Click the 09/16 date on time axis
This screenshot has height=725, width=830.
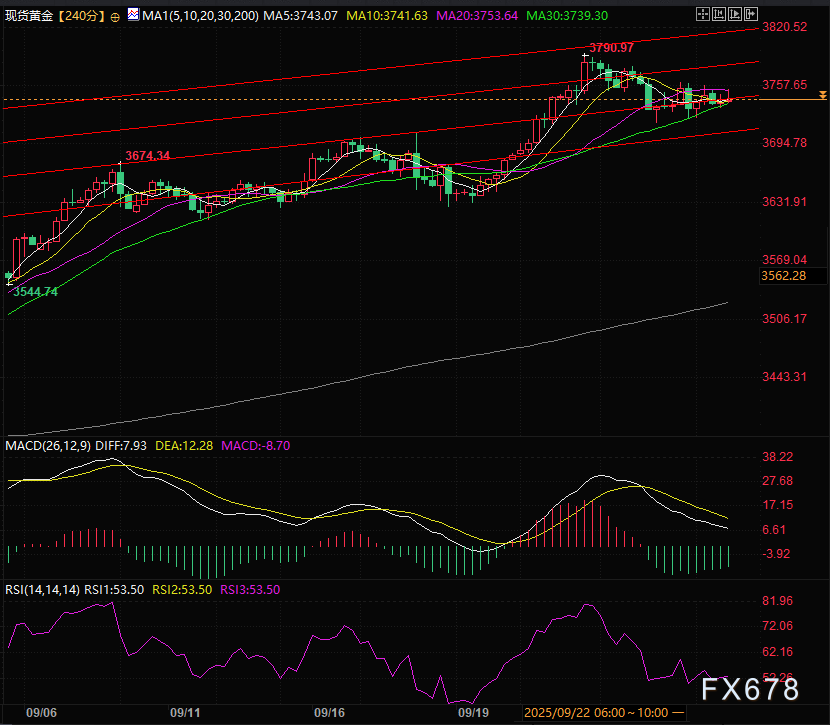[329, 714]
